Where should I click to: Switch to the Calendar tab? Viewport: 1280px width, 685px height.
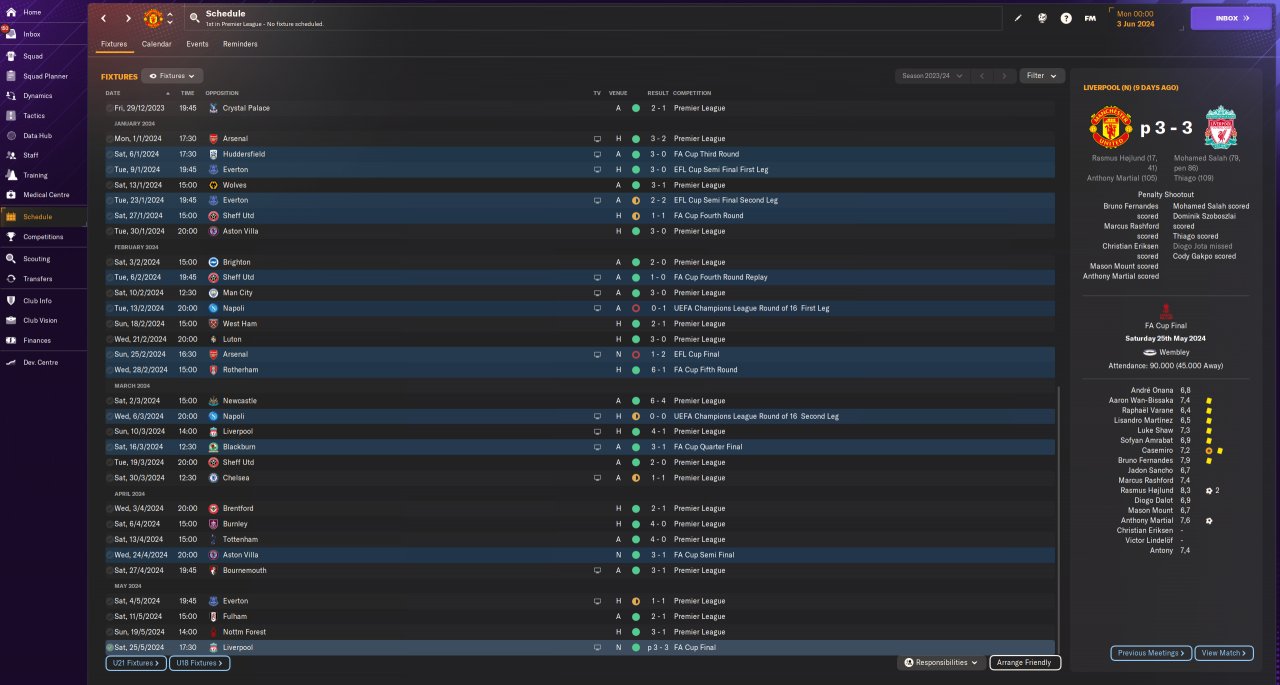point(156,44)
